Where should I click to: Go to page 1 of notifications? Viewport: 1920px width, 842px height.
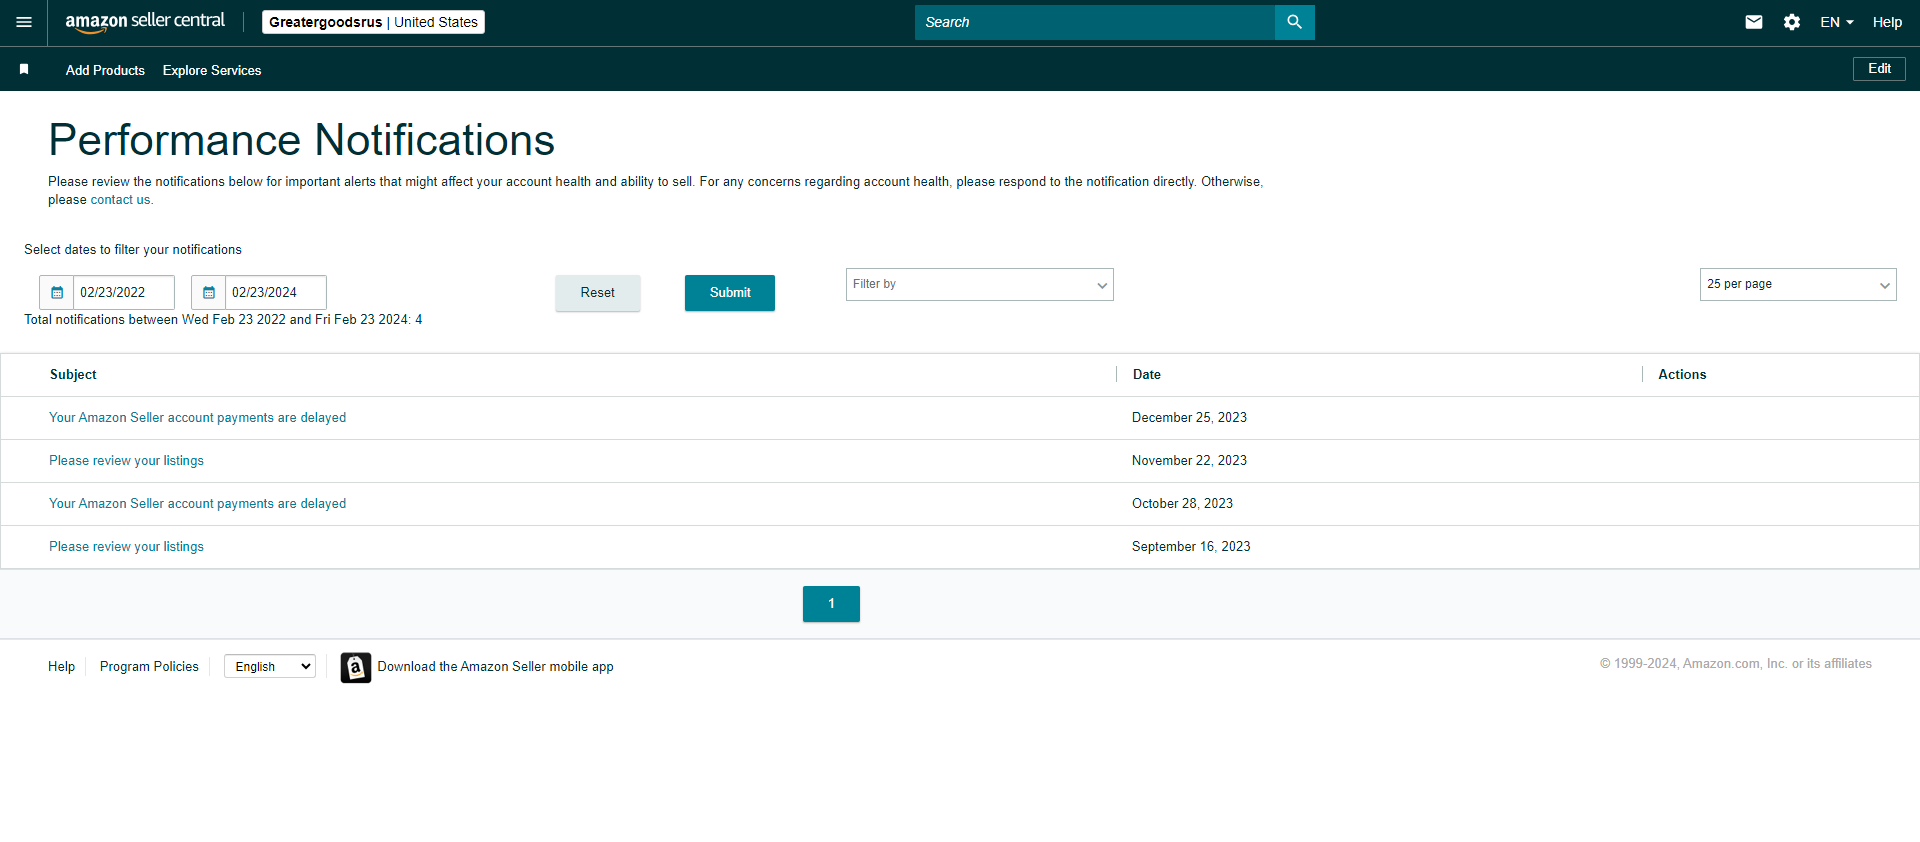coord(831,604)
